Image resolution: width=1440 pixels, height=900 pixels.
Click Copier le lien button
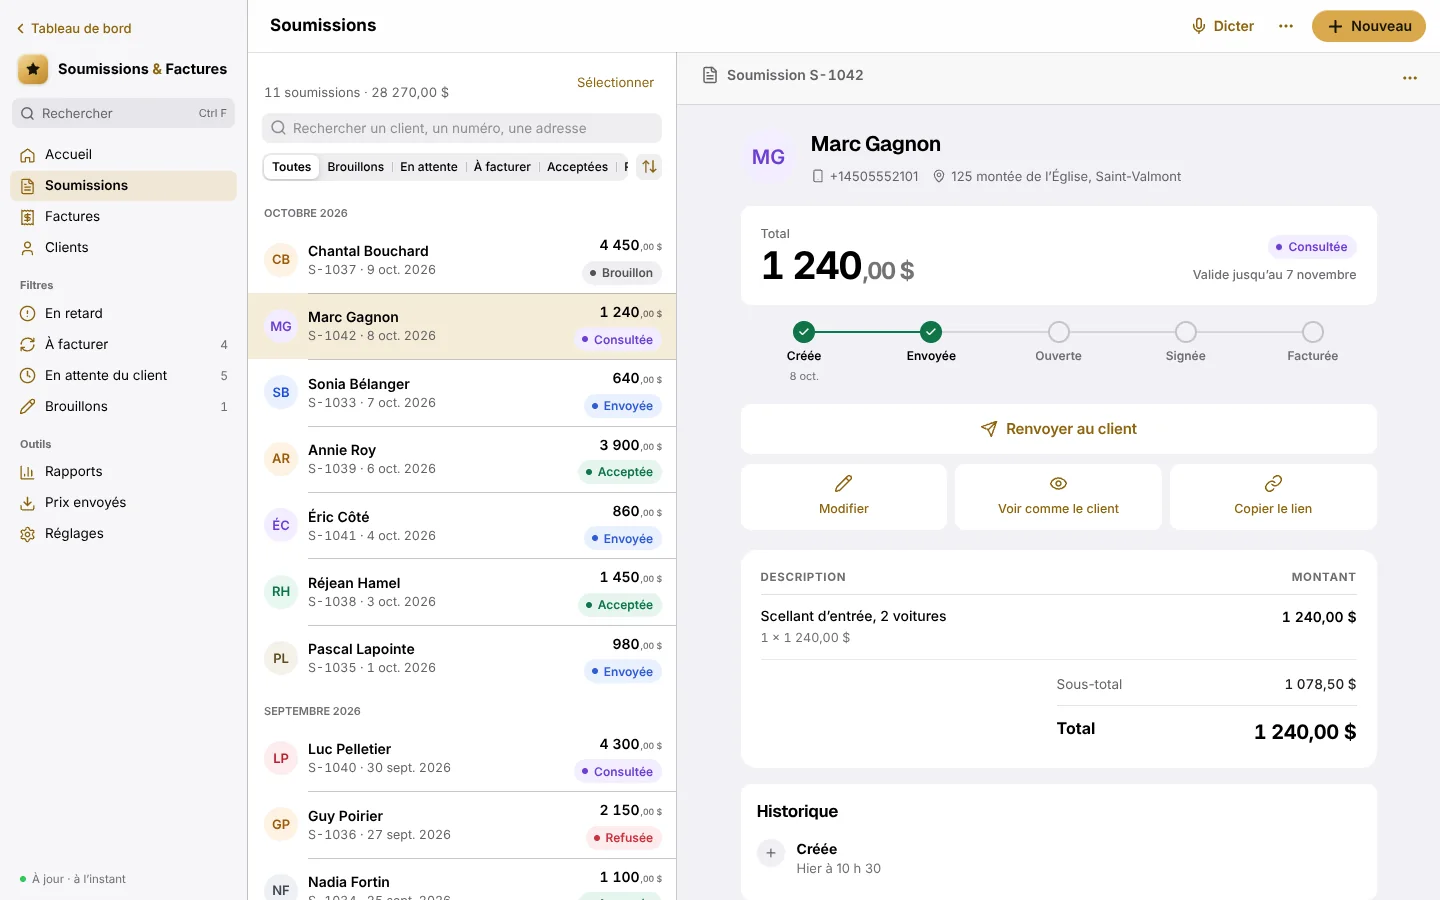pyautogui.click(x=1273, y=497)
